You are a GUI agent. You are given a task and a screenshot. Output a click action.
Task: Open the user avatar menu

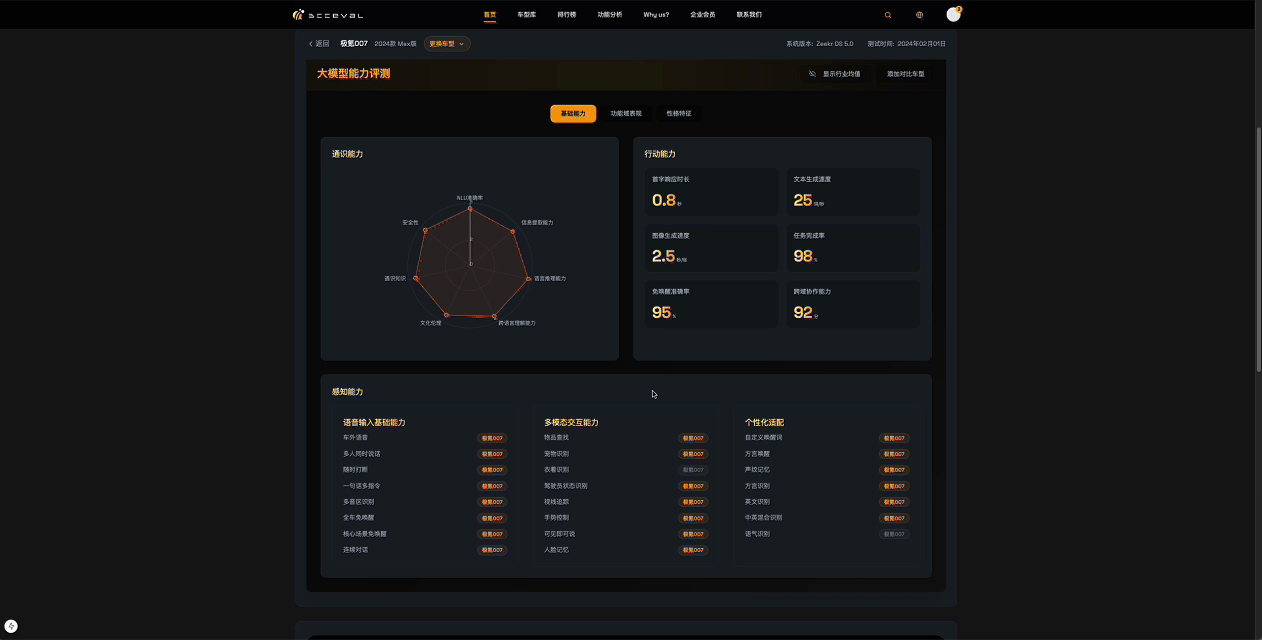(x=953, y=14)
